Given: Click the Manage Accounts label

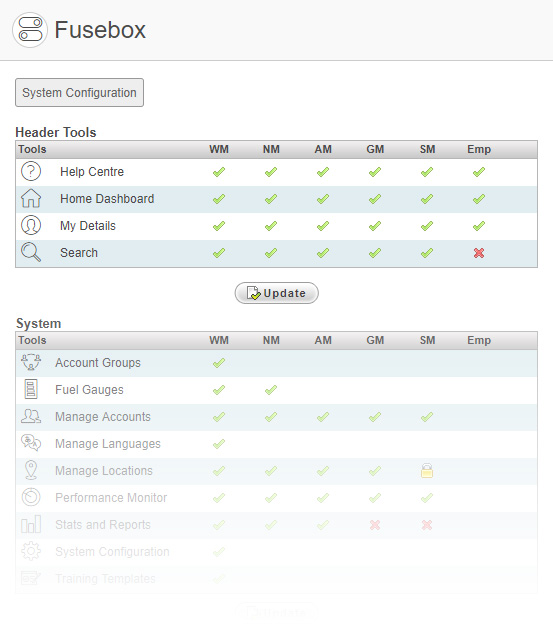Looking at the screenshot, I should click(x=103, y=417).
